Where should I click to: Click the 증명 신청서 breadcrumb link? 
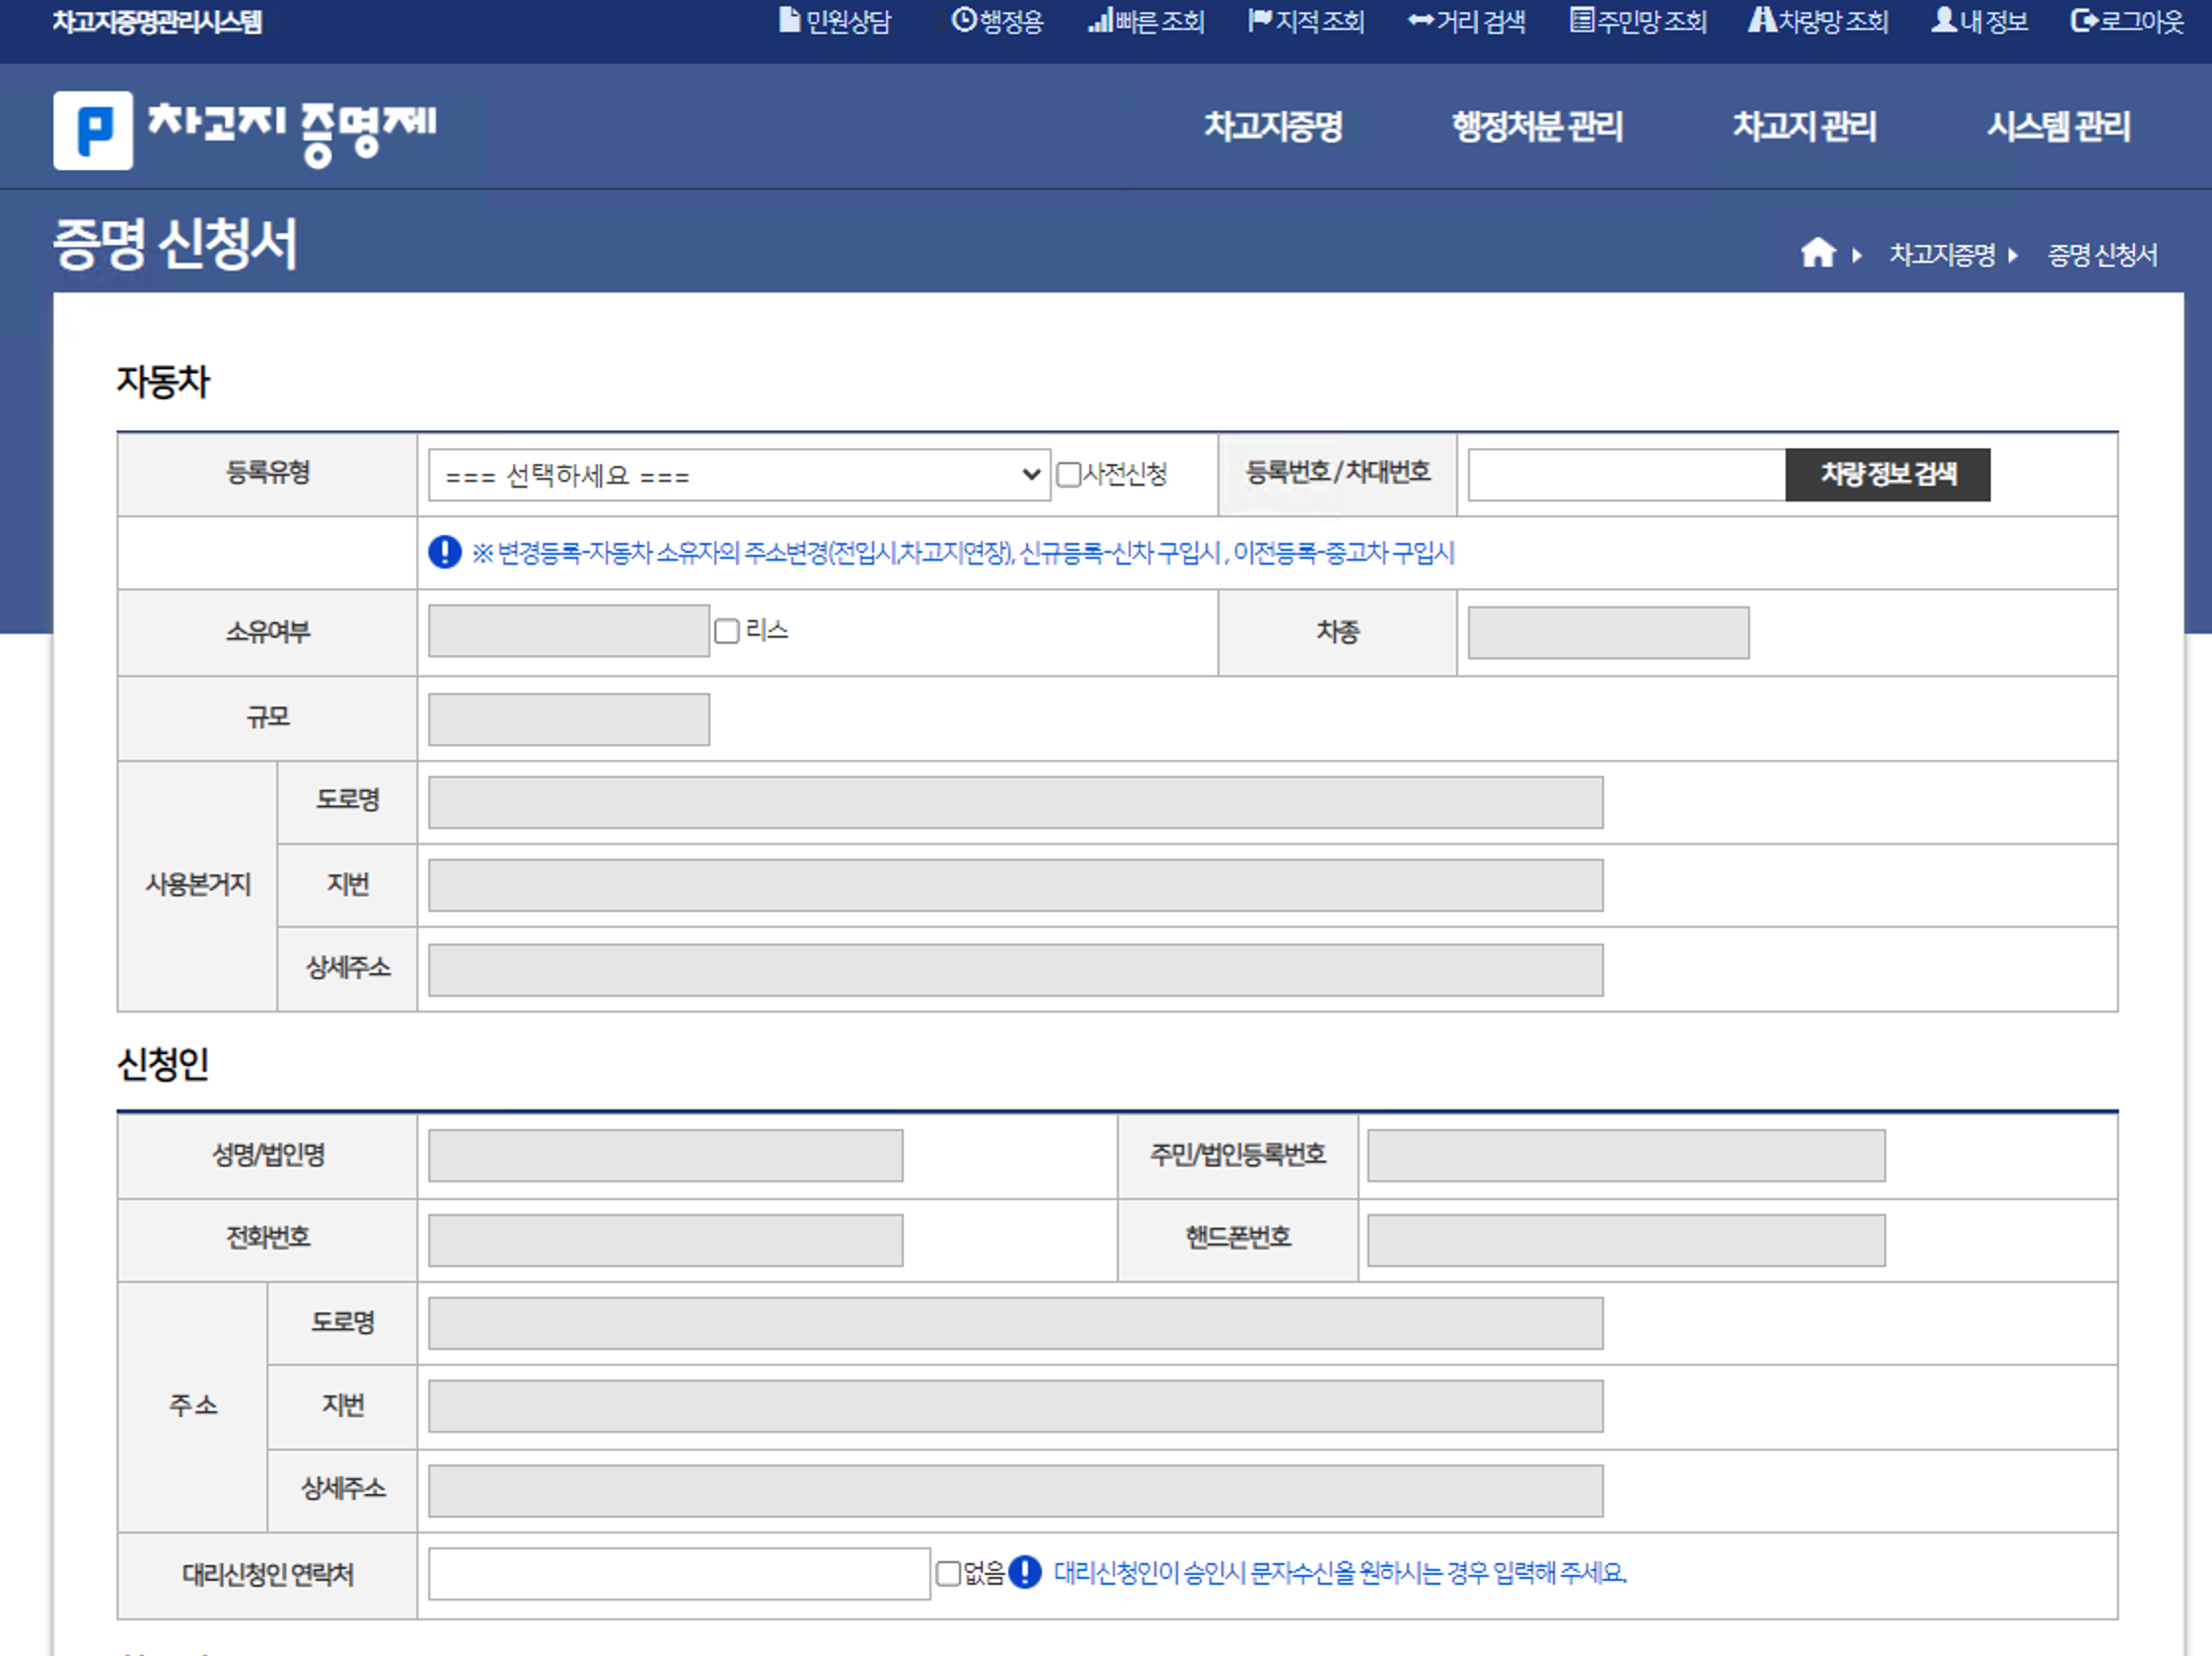tap(2102, 255)
